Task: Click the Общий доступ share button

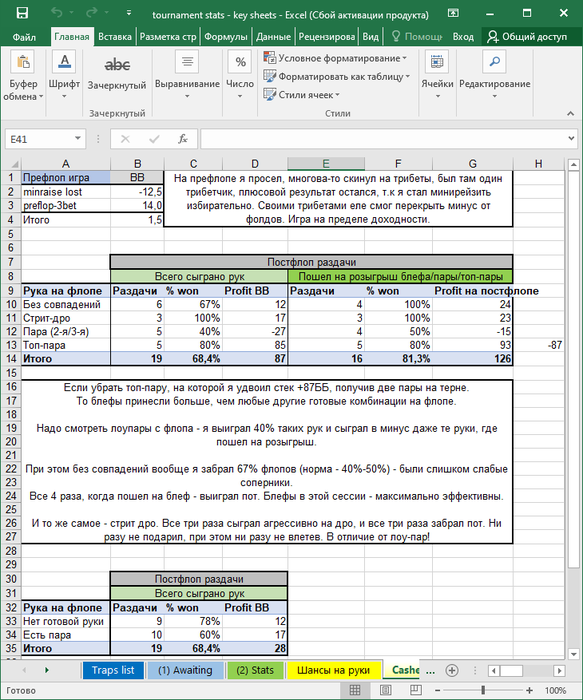Action: [x=528, y=37]
